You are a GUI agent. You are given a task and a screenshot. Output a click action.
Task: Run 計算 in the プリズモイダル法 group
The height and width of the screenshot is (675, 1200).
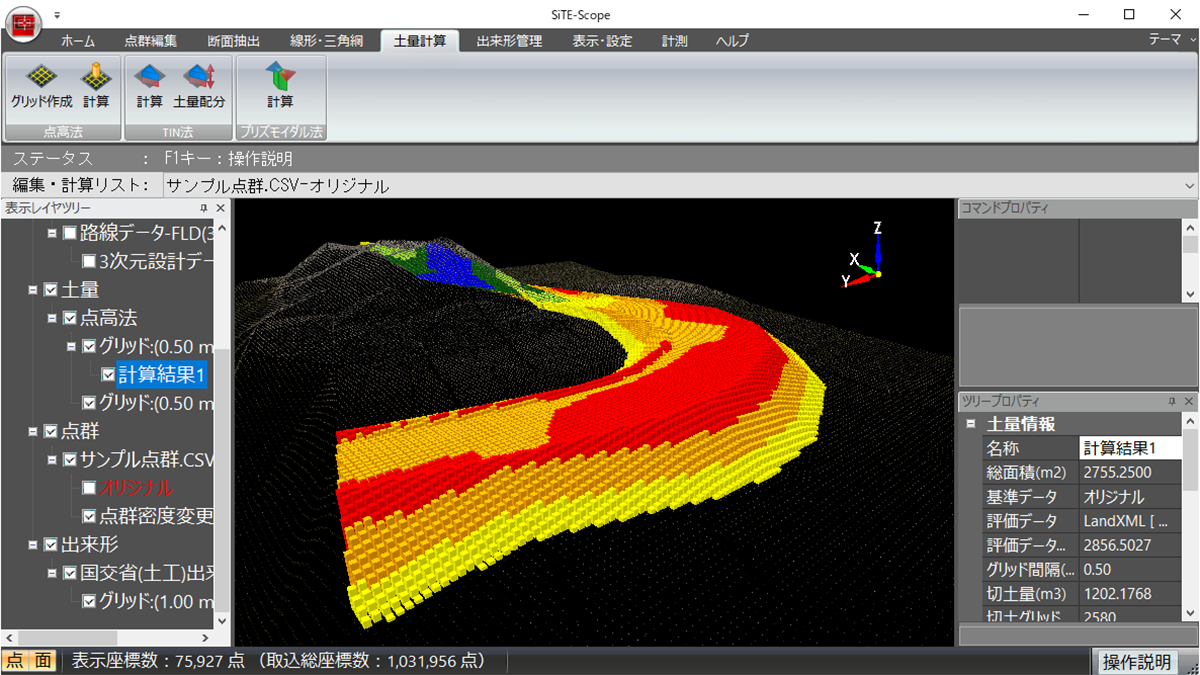pos(280,85)
